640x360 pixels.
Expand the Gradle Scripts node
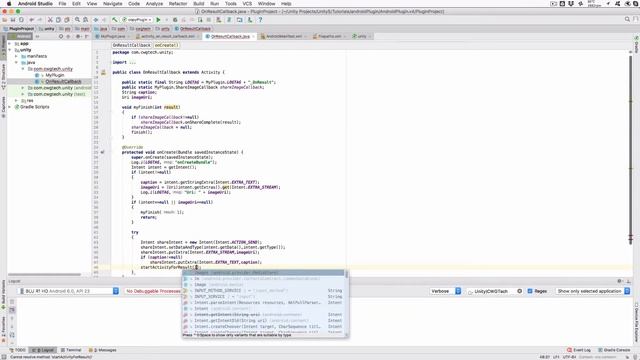pyautogui.click(x=10, y=107)
